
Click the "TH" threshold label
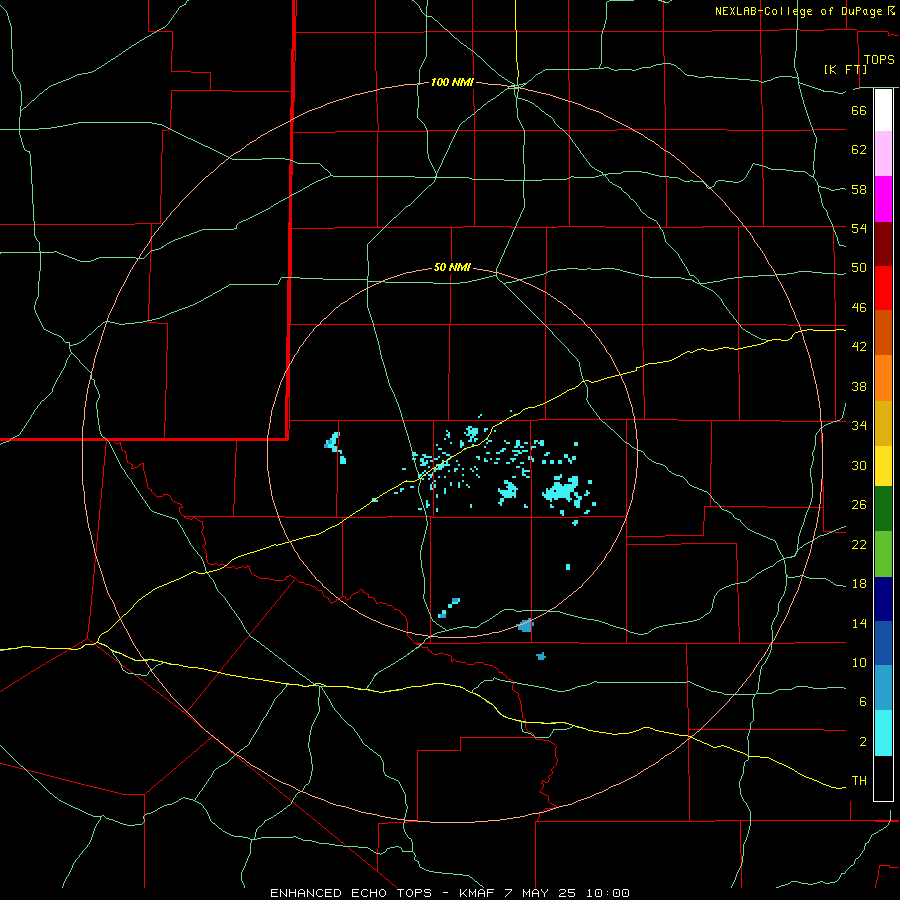(859, 781)
